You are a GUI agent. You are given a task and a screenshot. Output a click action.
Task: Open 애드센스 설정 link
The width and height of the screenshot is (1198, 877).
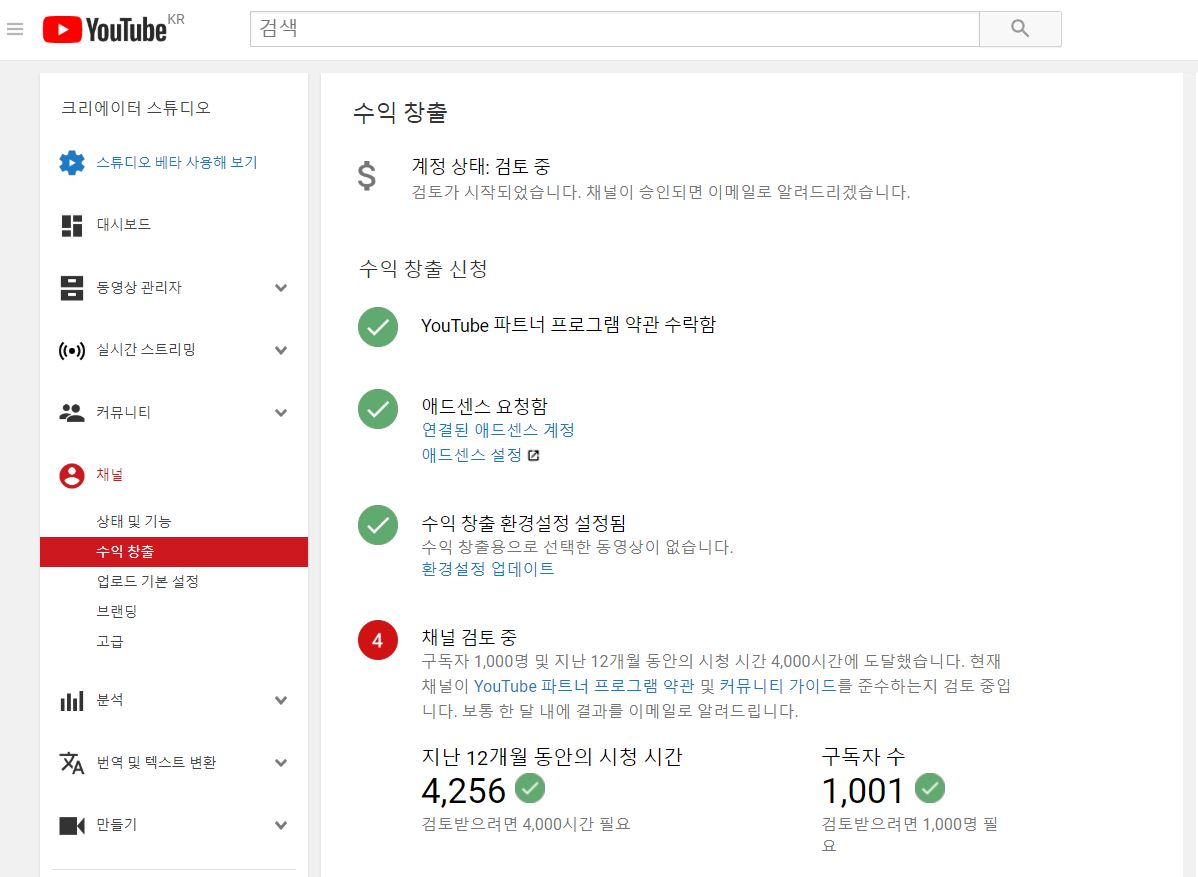(472, 455)
